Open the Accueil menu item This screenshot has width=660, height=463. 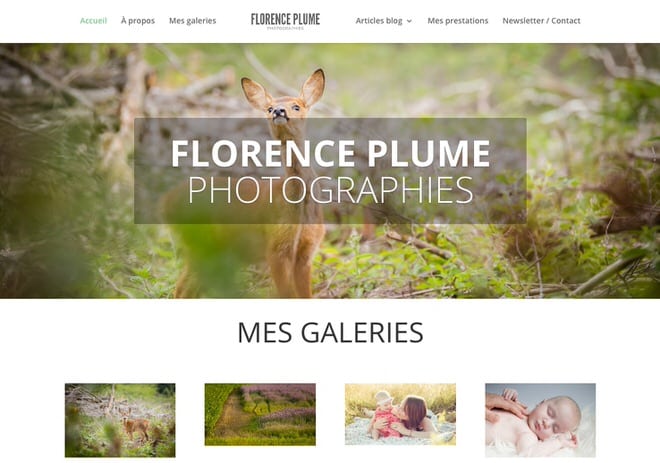[93, 21]
